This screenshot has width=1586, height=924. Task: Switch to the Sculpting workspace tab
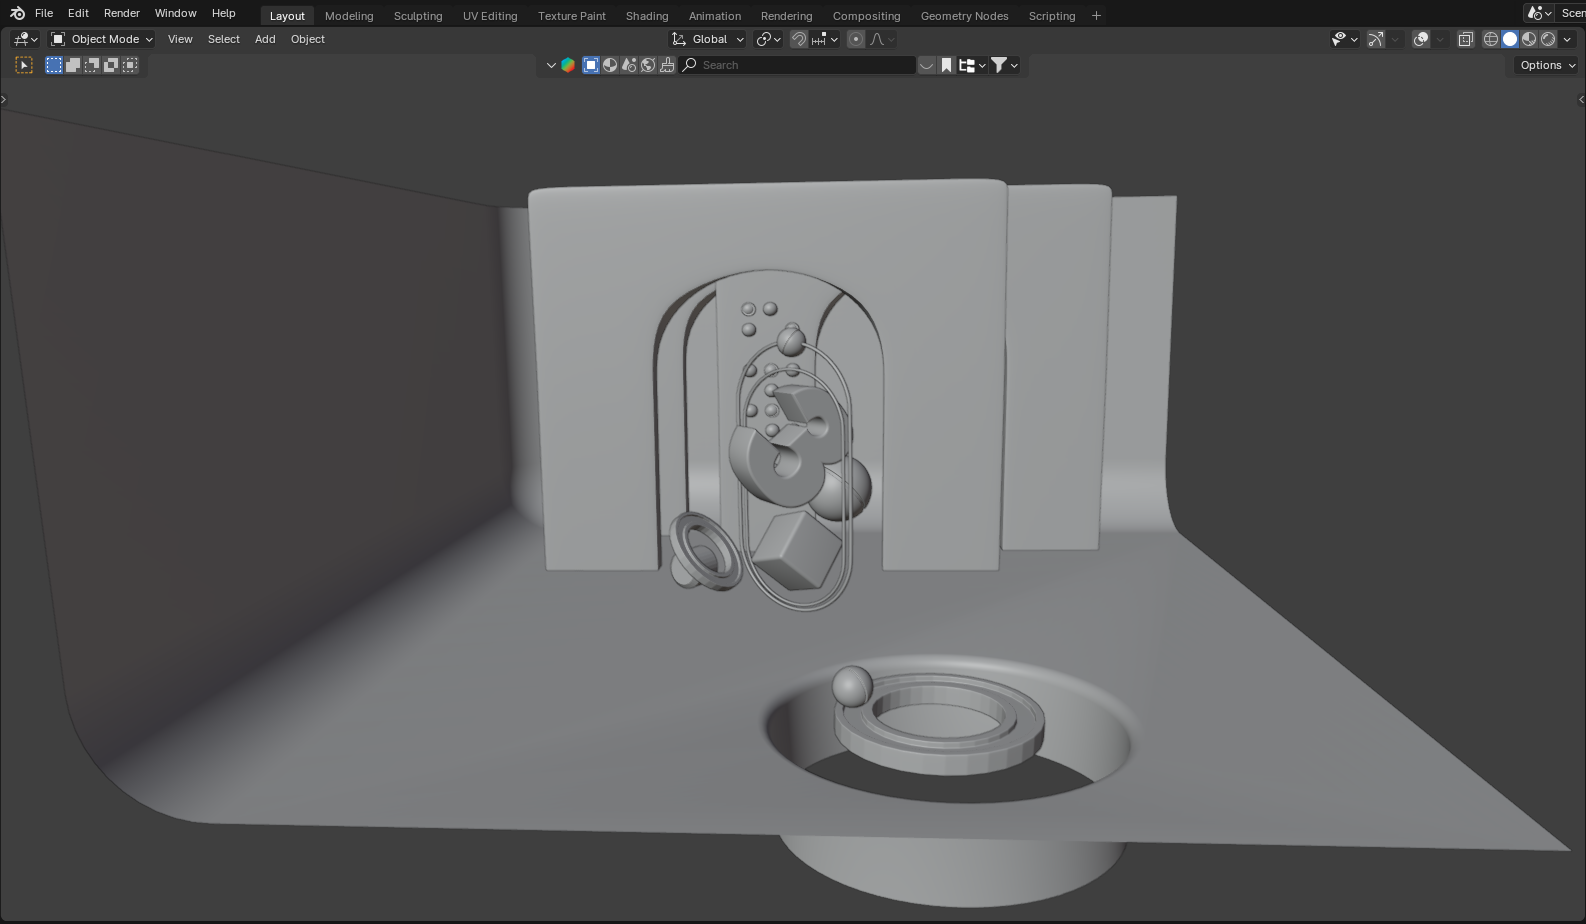(417, 16)
